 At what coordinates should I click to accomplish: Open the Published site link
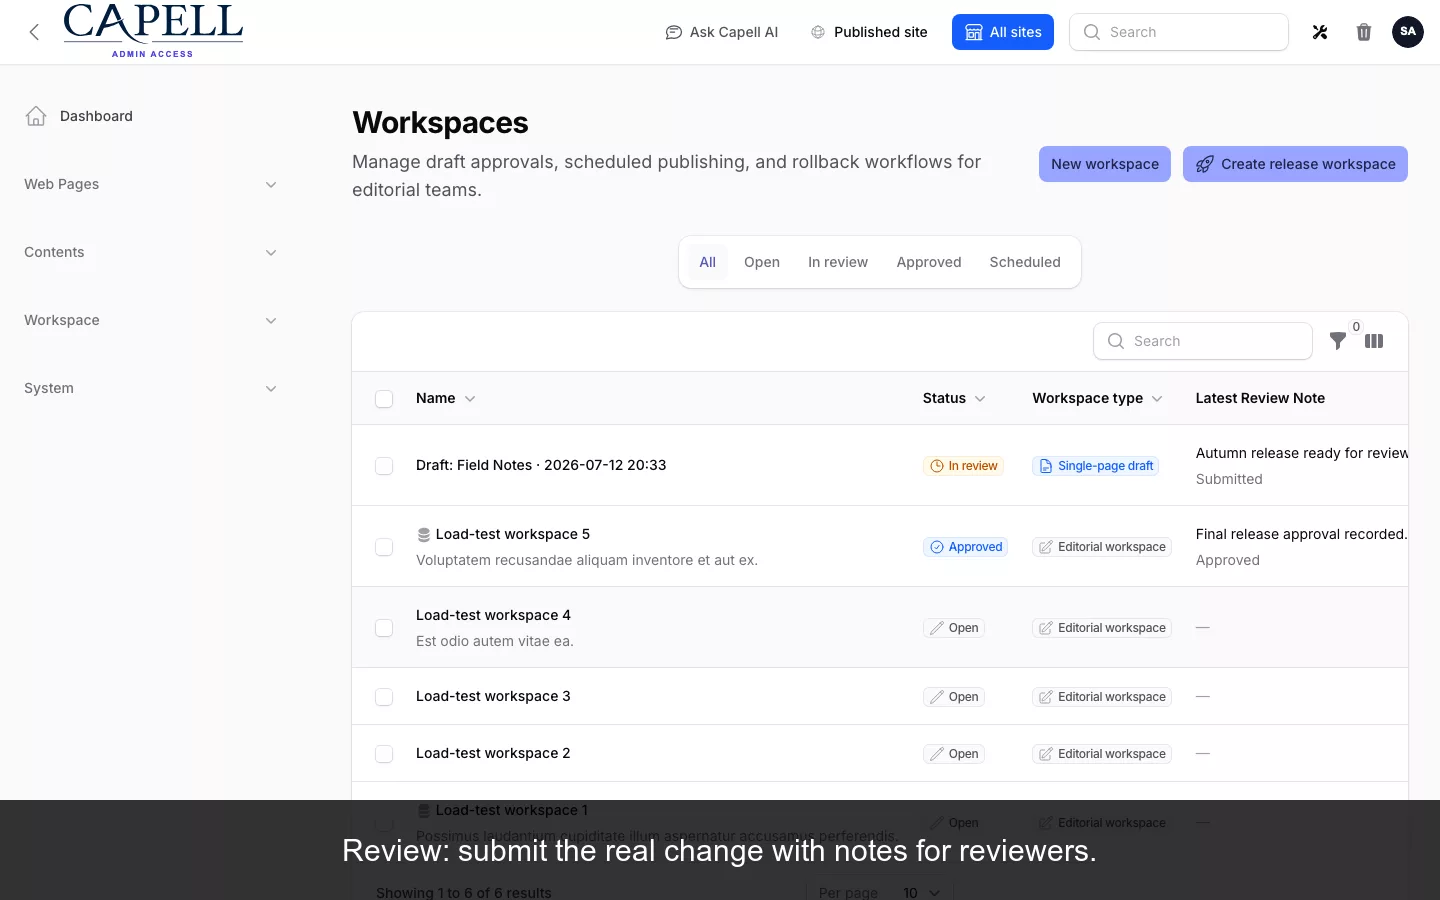pos(868,32)
